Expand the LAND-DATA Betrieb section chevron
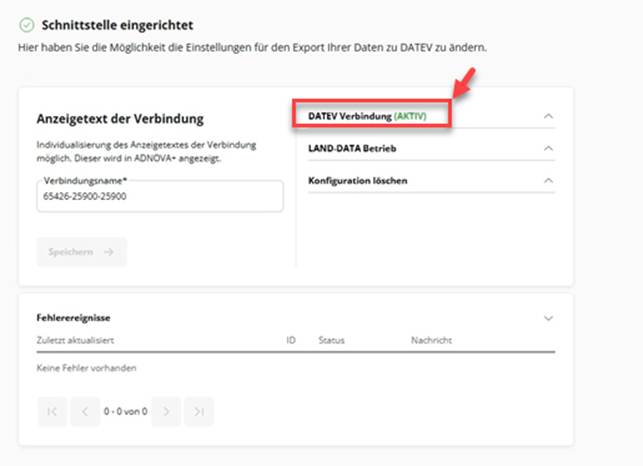 [548, 148]
